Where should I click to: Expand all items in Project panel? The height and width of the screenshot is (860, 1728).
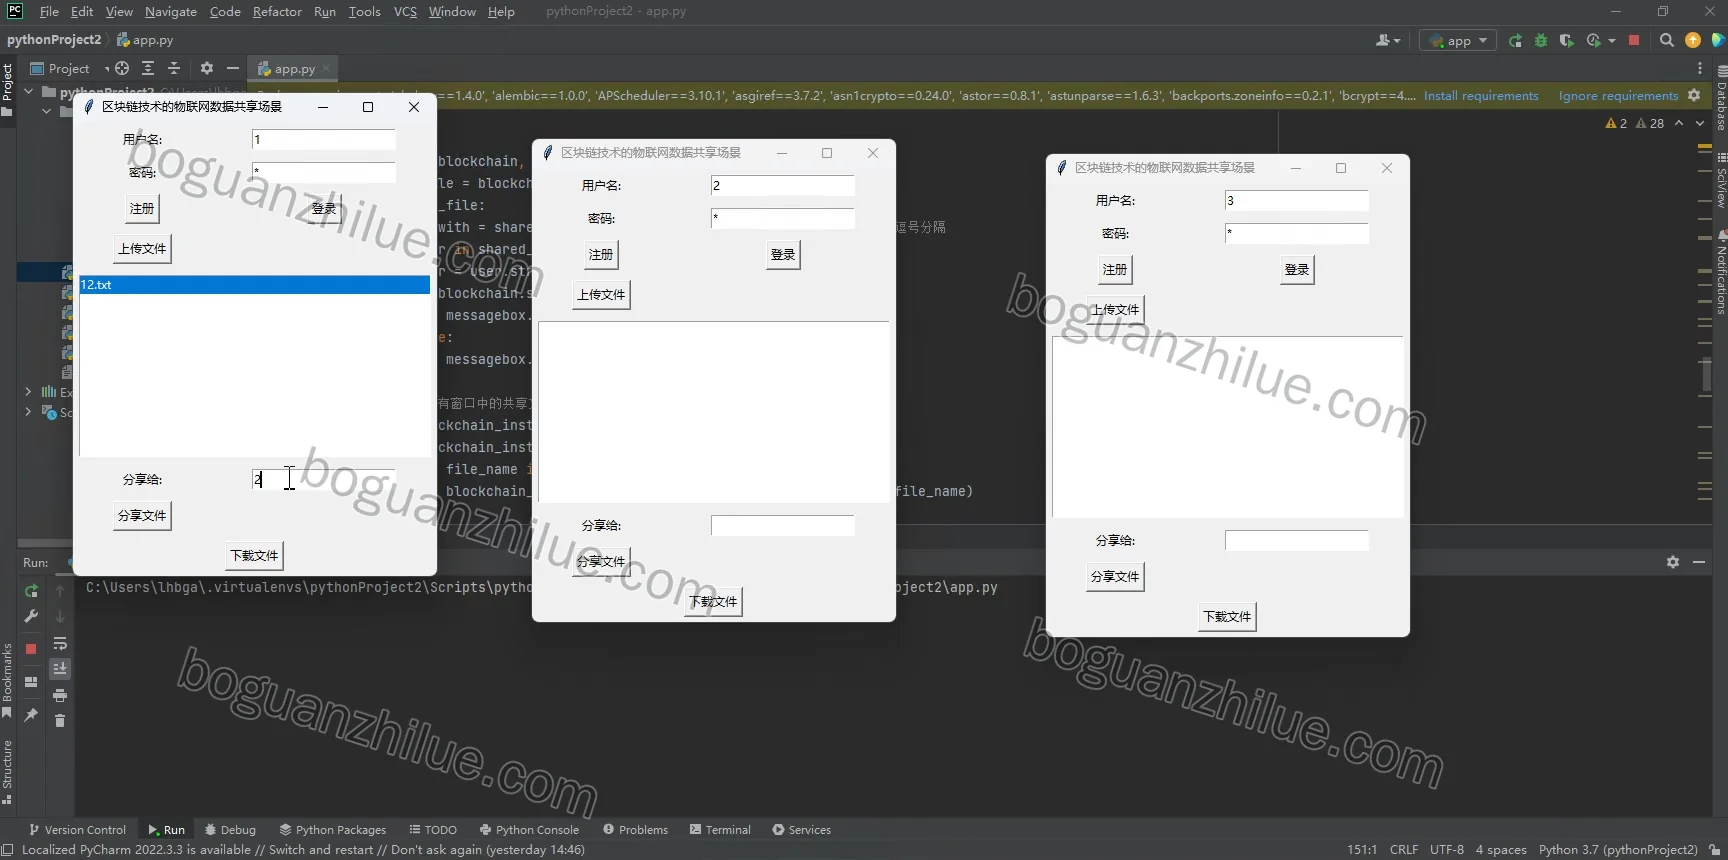(x=148, y=68)
